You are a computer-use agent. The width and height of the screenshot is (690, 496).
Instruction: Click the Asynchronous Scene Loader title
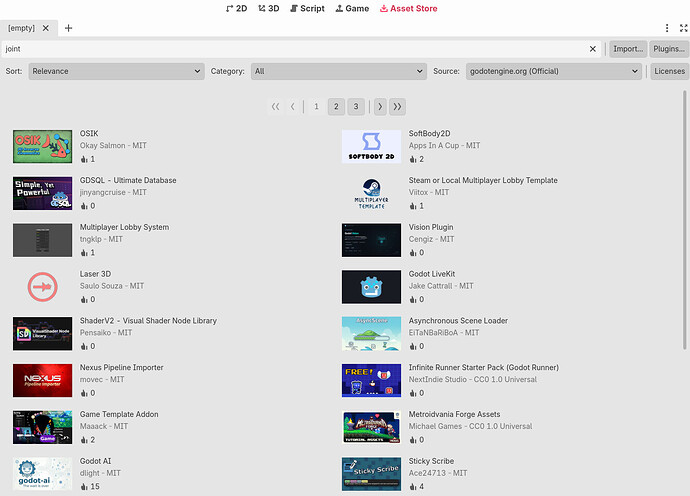click(x=458, y=321)
